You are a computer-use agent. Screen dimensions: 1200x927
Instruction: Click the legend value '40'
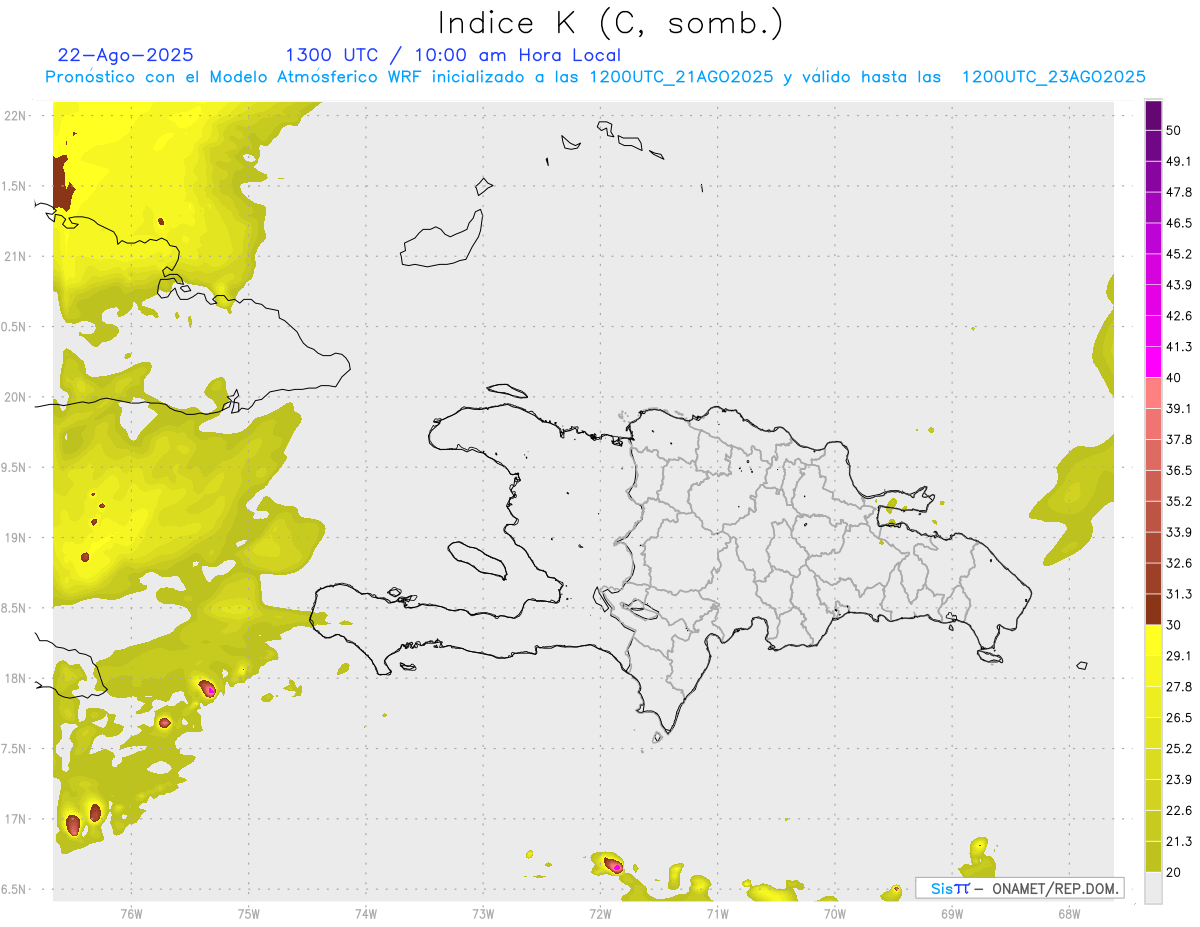pos(1174,378)
